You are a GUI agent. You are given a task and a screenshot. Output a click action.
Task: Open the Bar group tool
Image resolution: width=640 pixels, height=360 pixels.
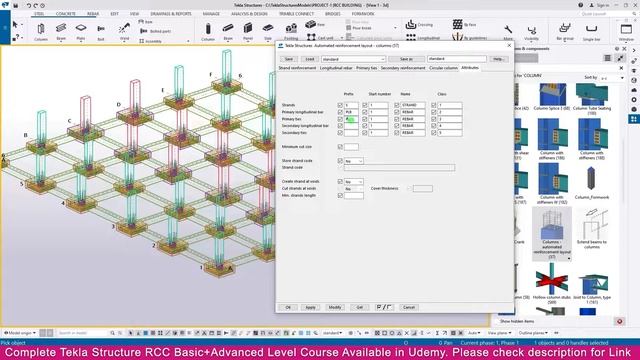(565, 31)
